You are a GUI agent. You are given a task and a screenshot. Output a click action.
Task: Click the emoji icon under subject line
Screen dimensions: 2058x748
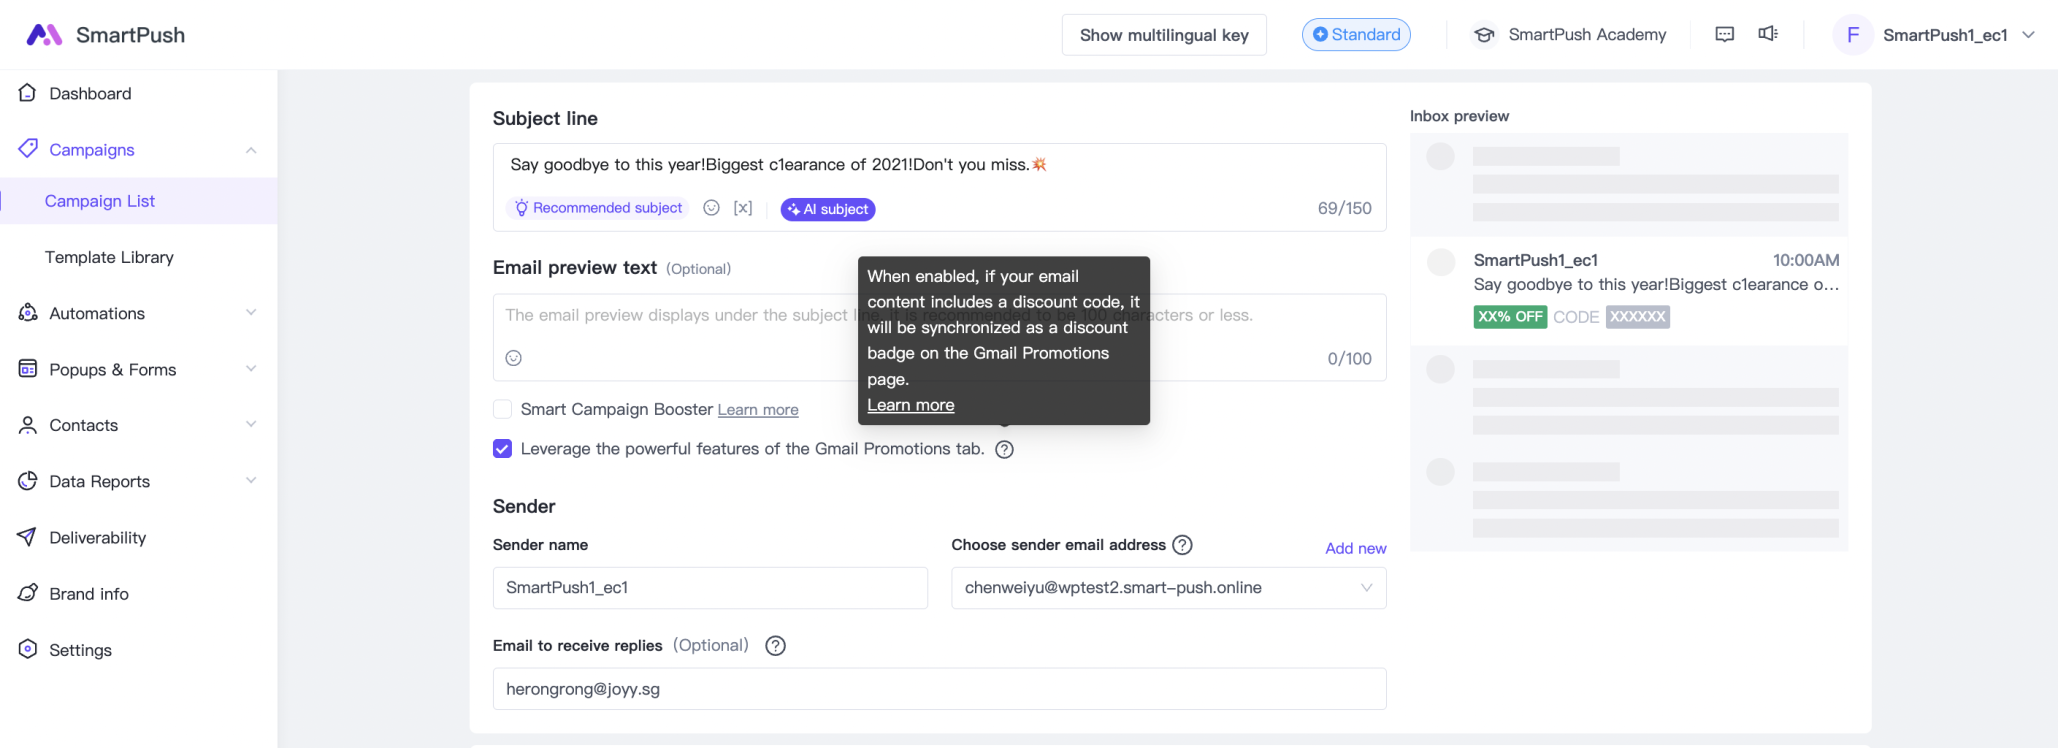(x=711, y=208)
